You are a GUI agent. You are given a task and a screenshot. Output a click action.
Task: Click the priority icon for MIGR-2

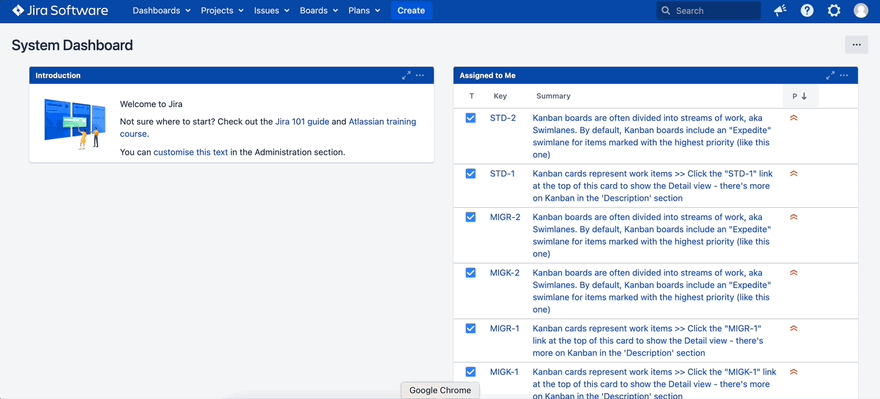point(794,217)
